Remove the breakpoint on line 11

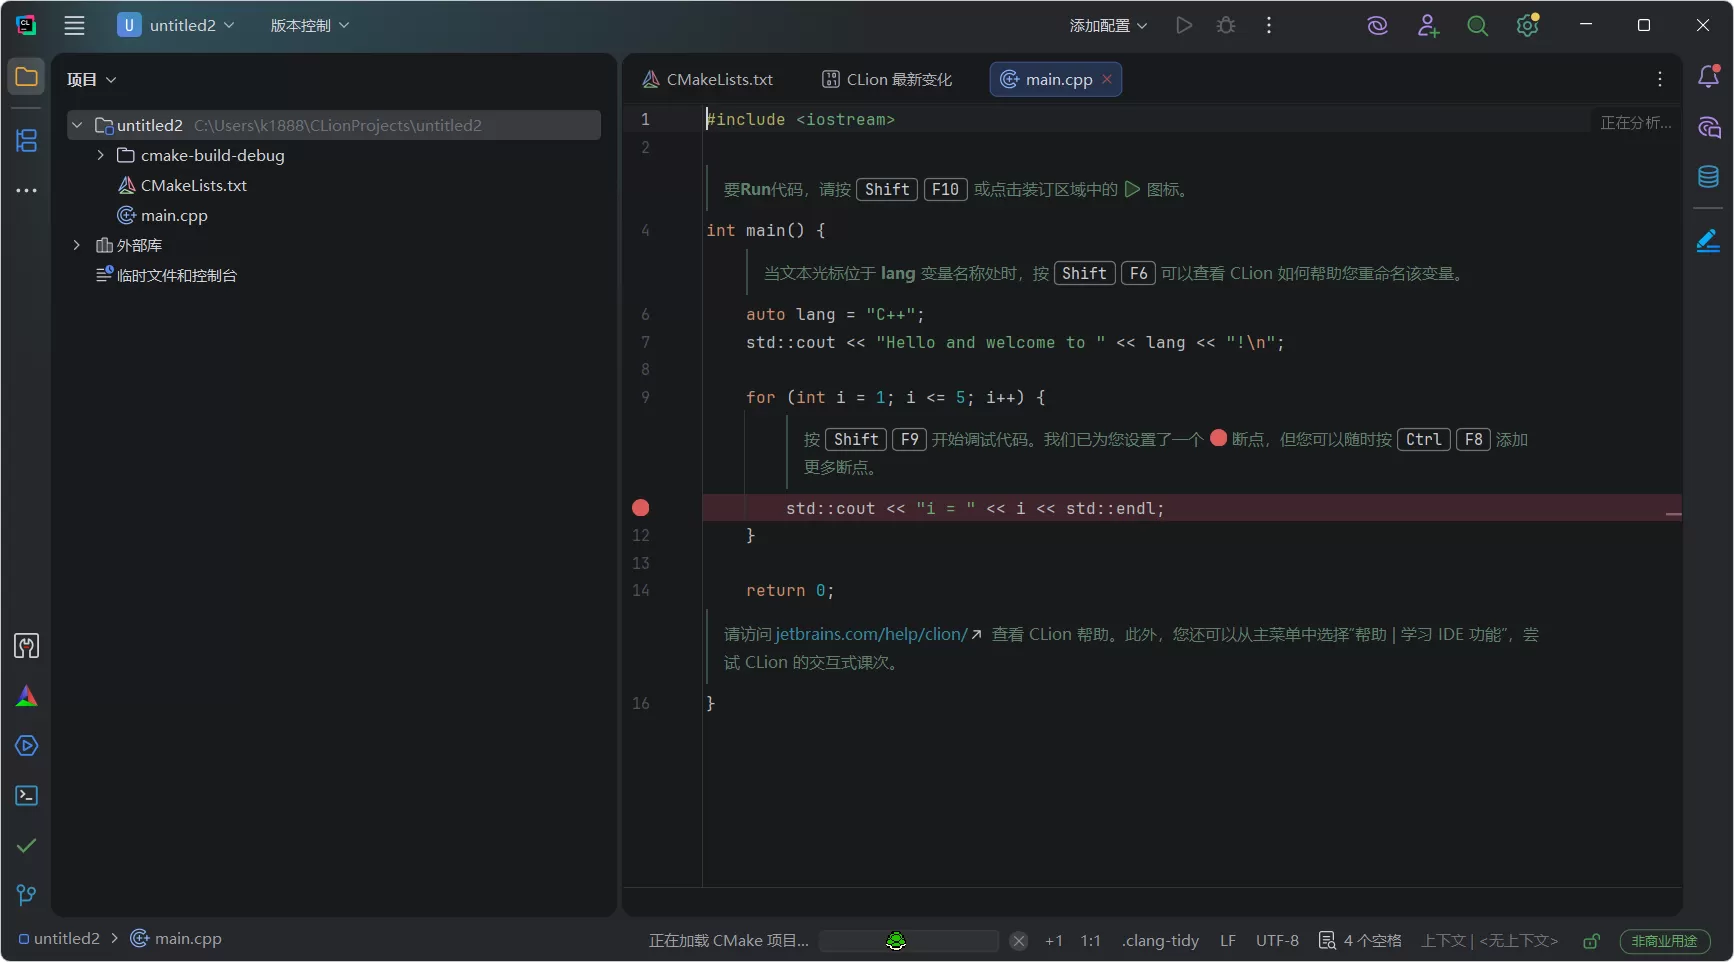pyautogui.click(x=640, y=508)
